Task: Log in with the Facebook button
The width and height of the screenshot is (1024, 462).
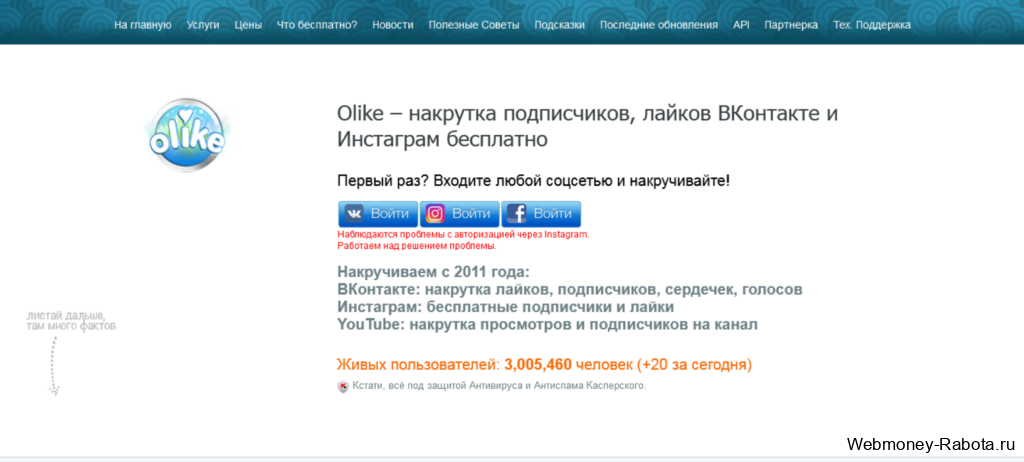Action: 541,214
